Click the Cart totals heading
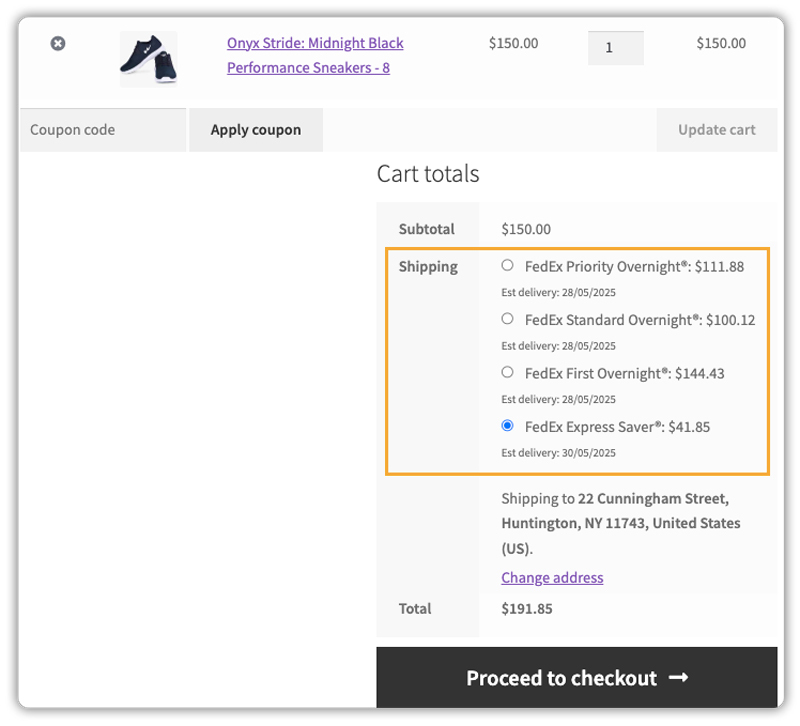This screenshot has height=726, width=800. (x=427, y=173)
